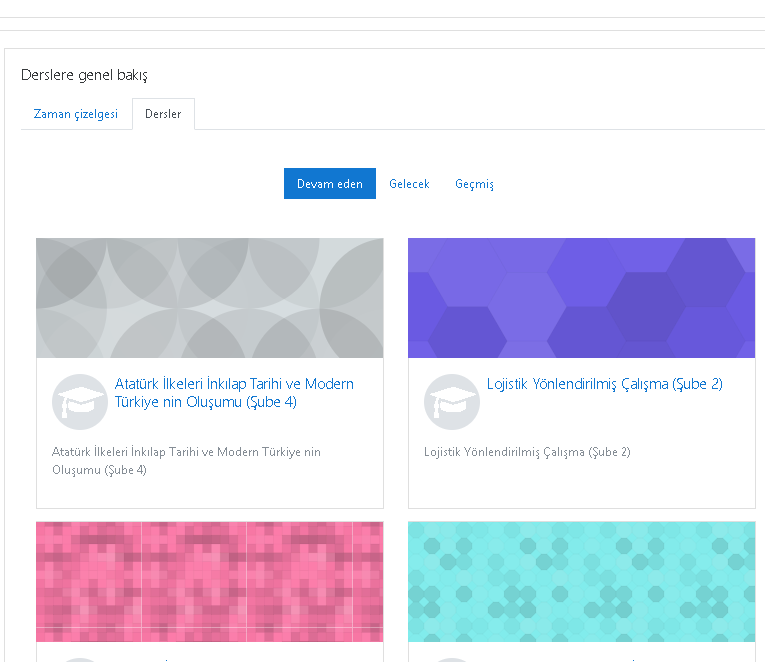The width and height of the screenshot is (765, 662).
Task: Click gray summary text of Atatürk İlkeleri course
Action: tap(186, 461)
